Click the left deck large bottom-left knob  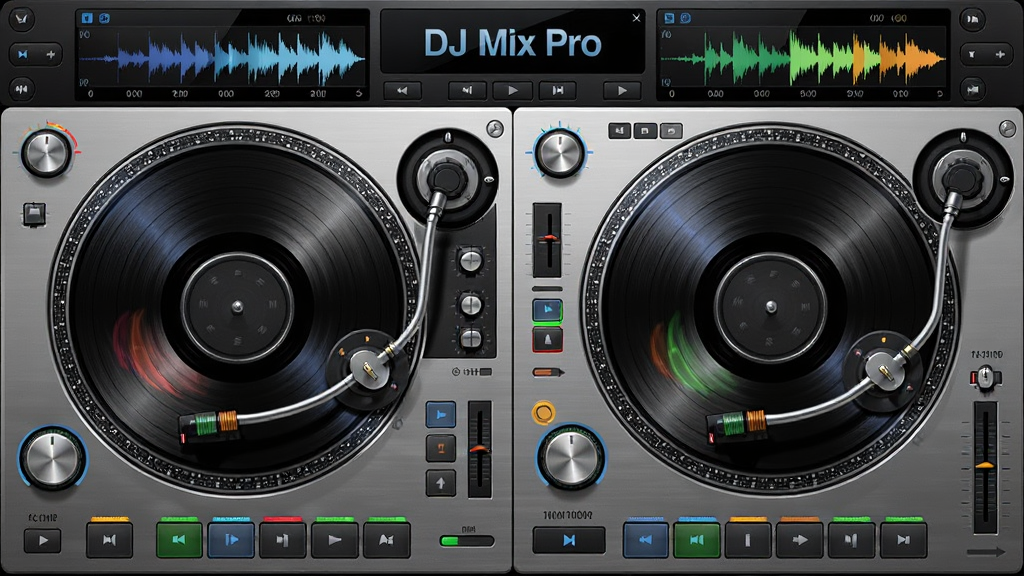(52, 458)
